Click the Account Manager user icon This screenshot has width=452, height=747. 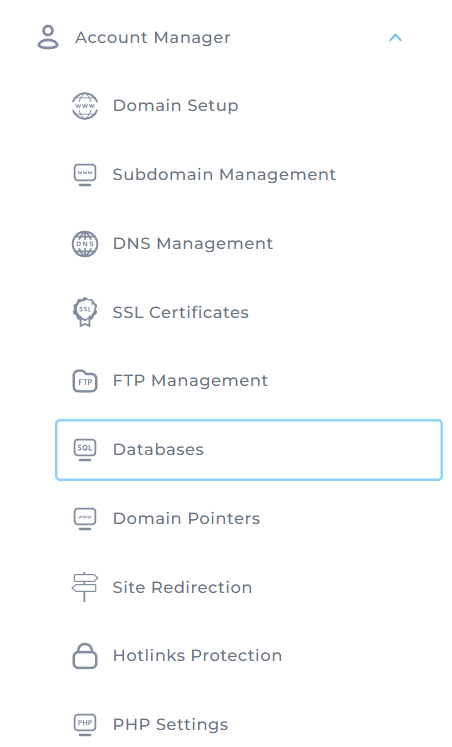pyautogui.click(x=48, y=37)
